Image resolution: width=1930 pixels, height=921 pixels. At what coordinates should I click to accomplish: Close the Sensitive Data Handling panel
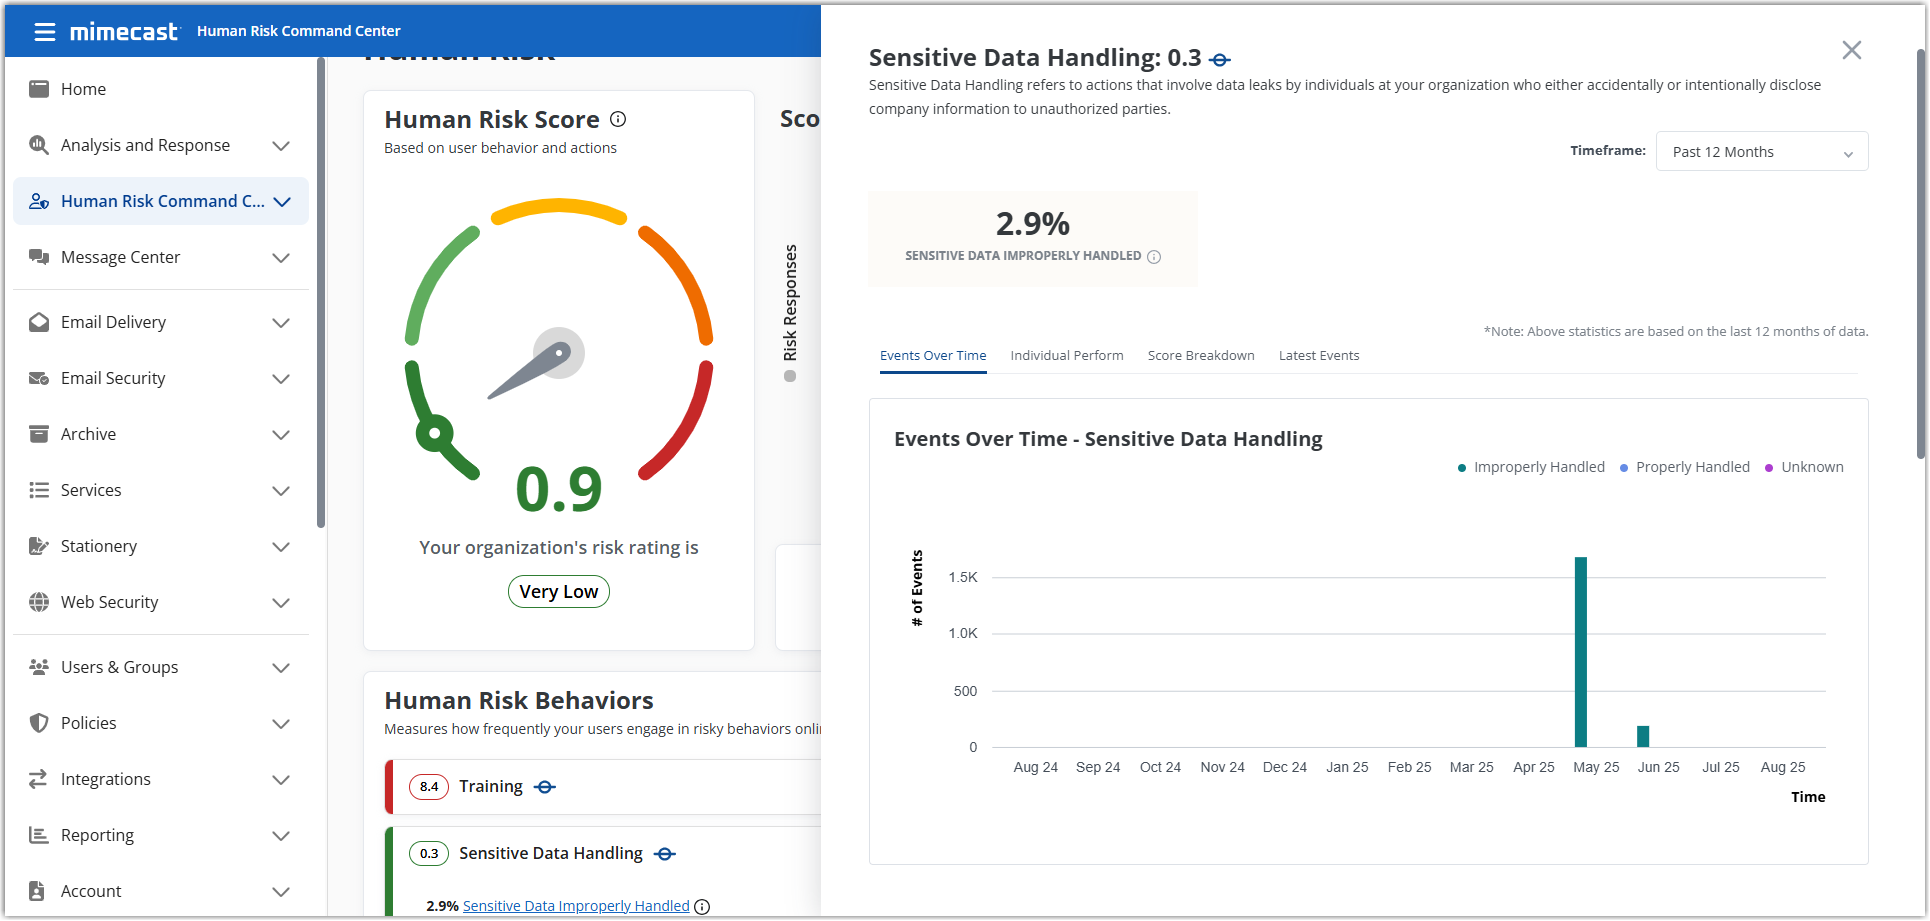coord(1851,50)
